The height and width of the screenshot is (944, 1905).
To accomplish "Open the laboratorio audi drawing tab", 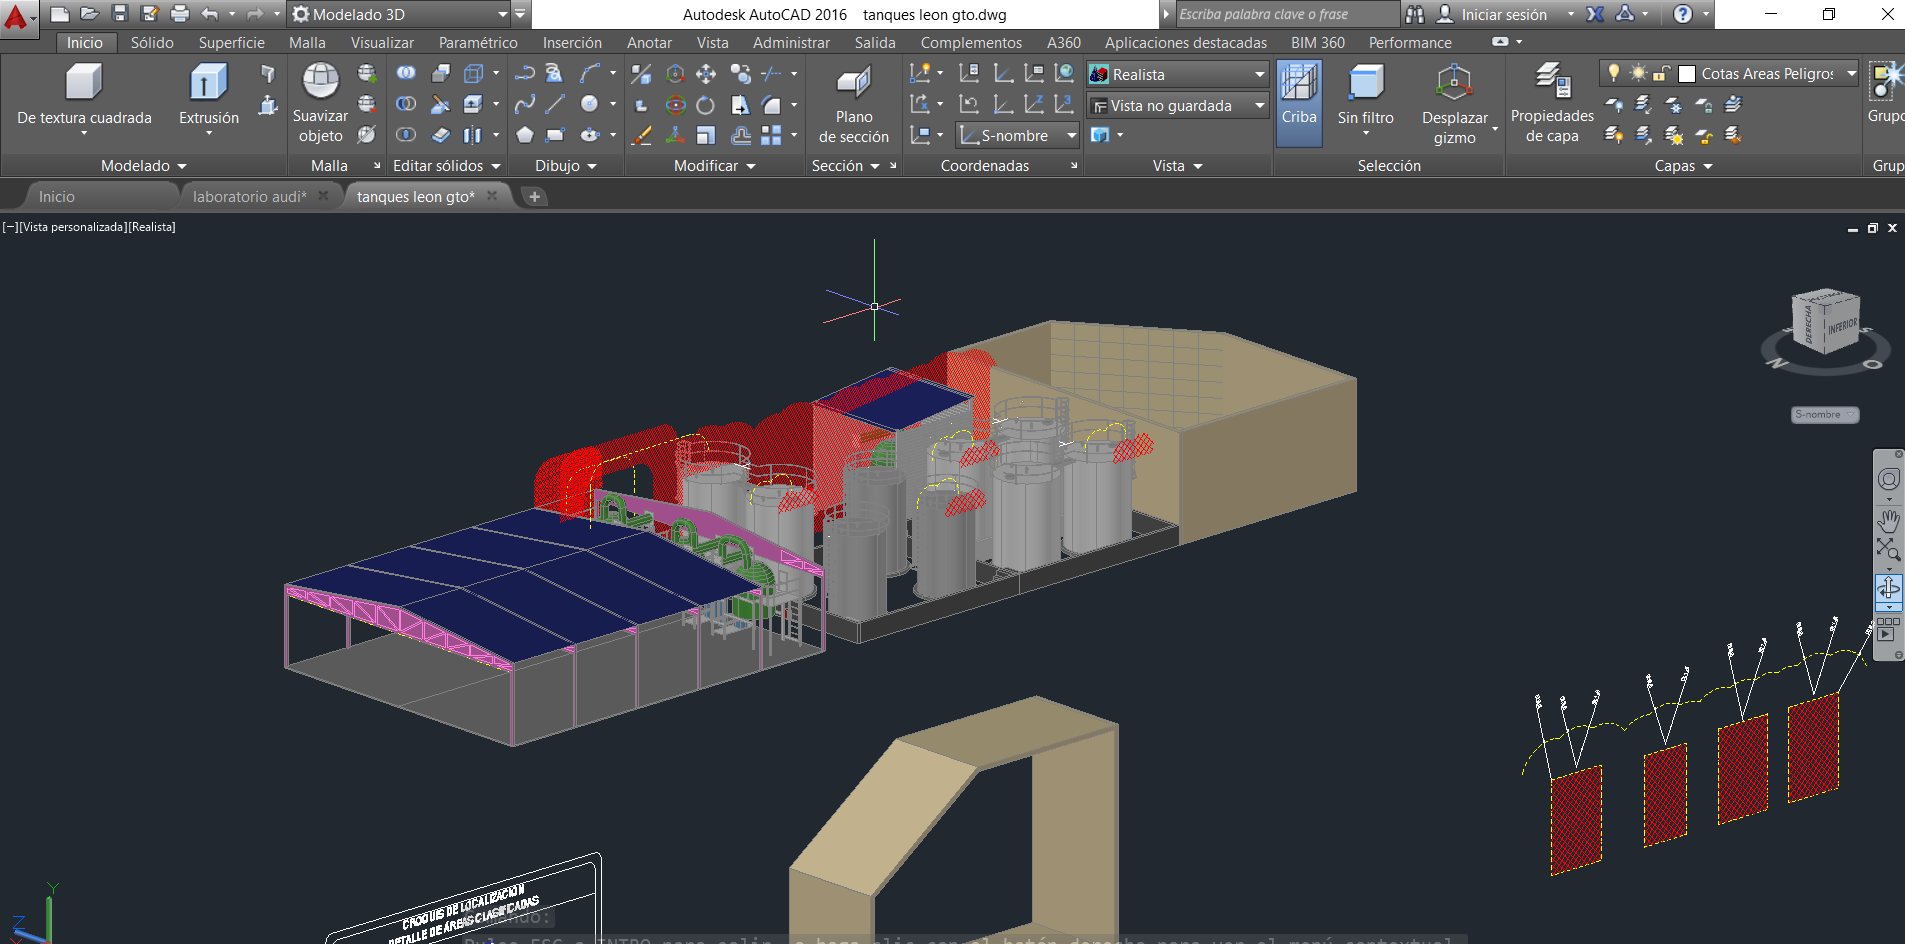I will (x=249, y=197).
